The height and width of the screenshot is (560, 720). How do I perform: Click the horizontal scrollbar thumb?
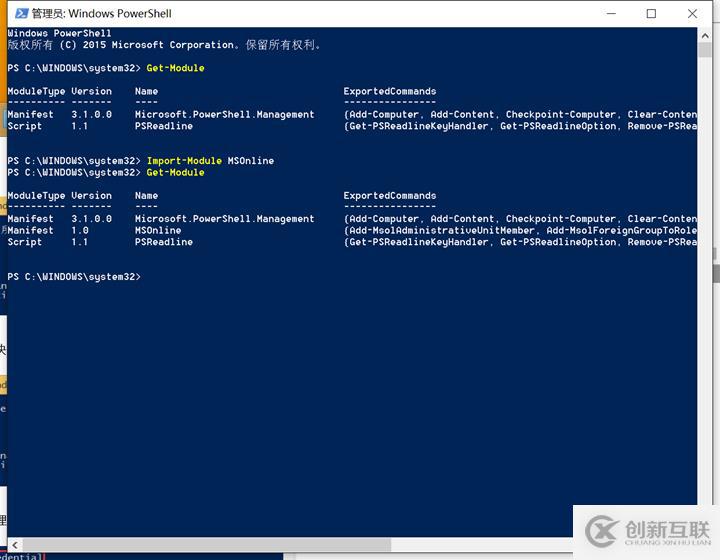pyautogui.click(x=207, y=544)
